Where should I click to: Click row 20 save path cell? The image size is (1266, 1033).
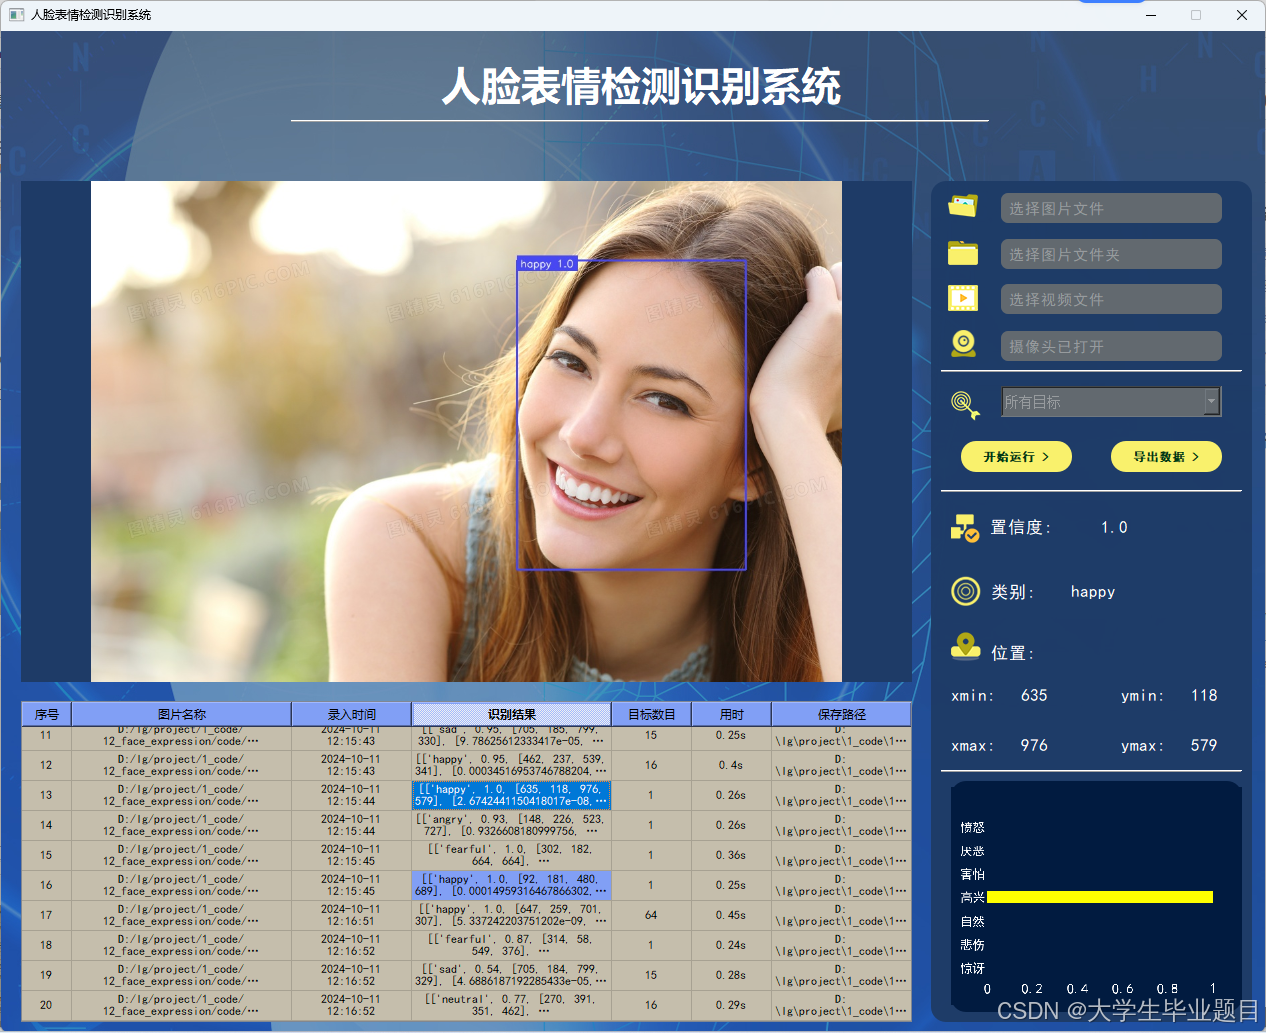click(x=841, y=1005)
